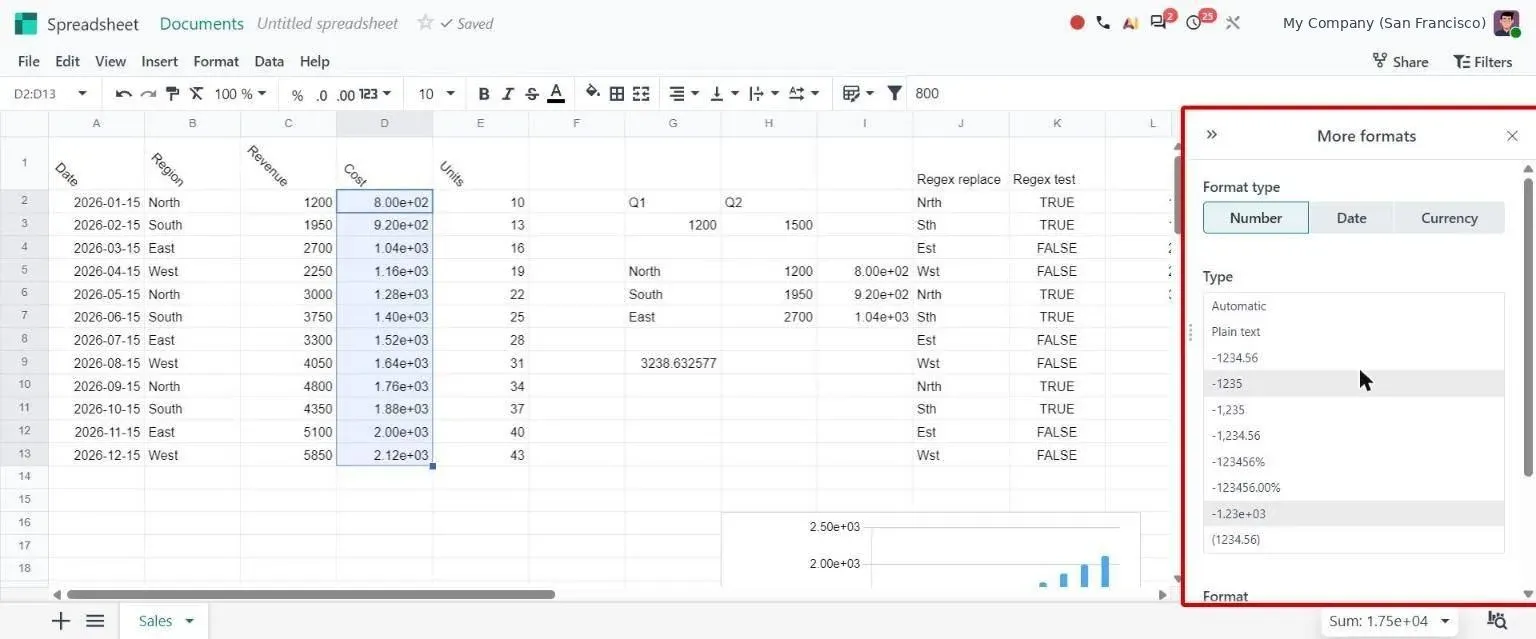Toggle strikethrough formatting
The image size is (1536, 639).
(x=532, y=94)
